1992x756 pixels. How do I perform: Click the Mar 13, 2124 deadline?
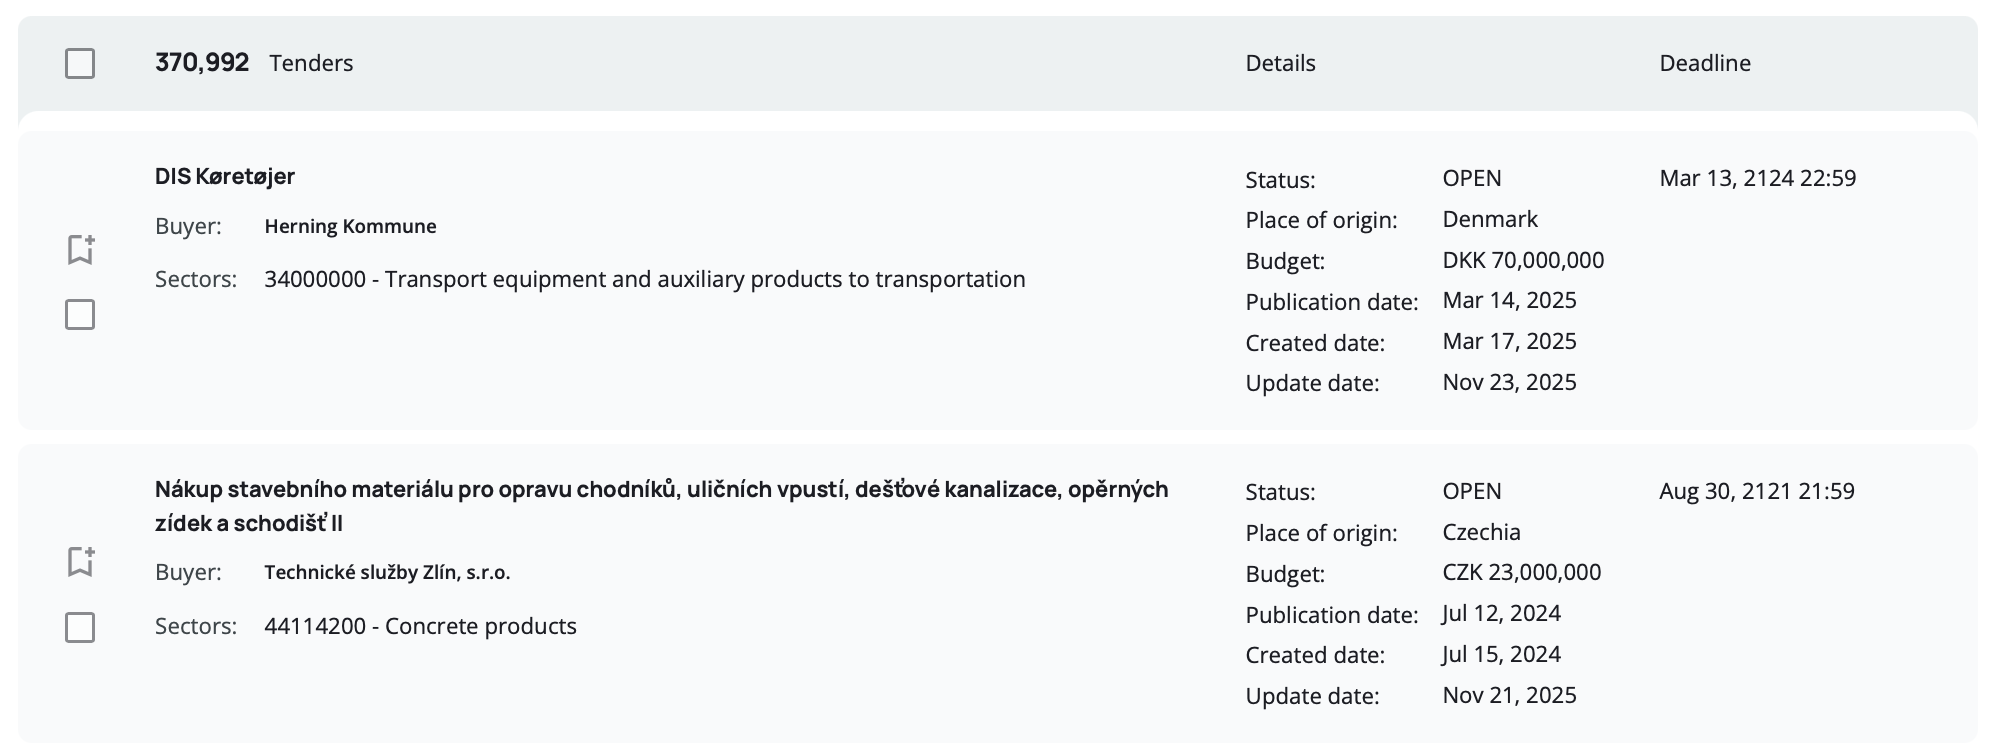1757,178
